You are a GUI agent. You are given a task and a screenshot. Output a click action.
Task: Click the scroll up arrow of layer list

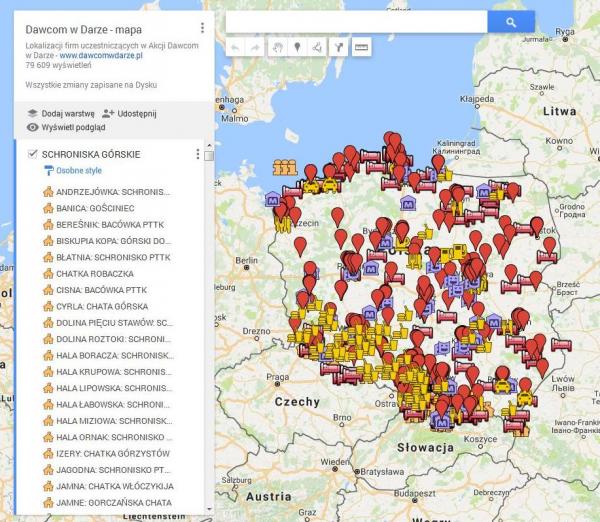209,146
